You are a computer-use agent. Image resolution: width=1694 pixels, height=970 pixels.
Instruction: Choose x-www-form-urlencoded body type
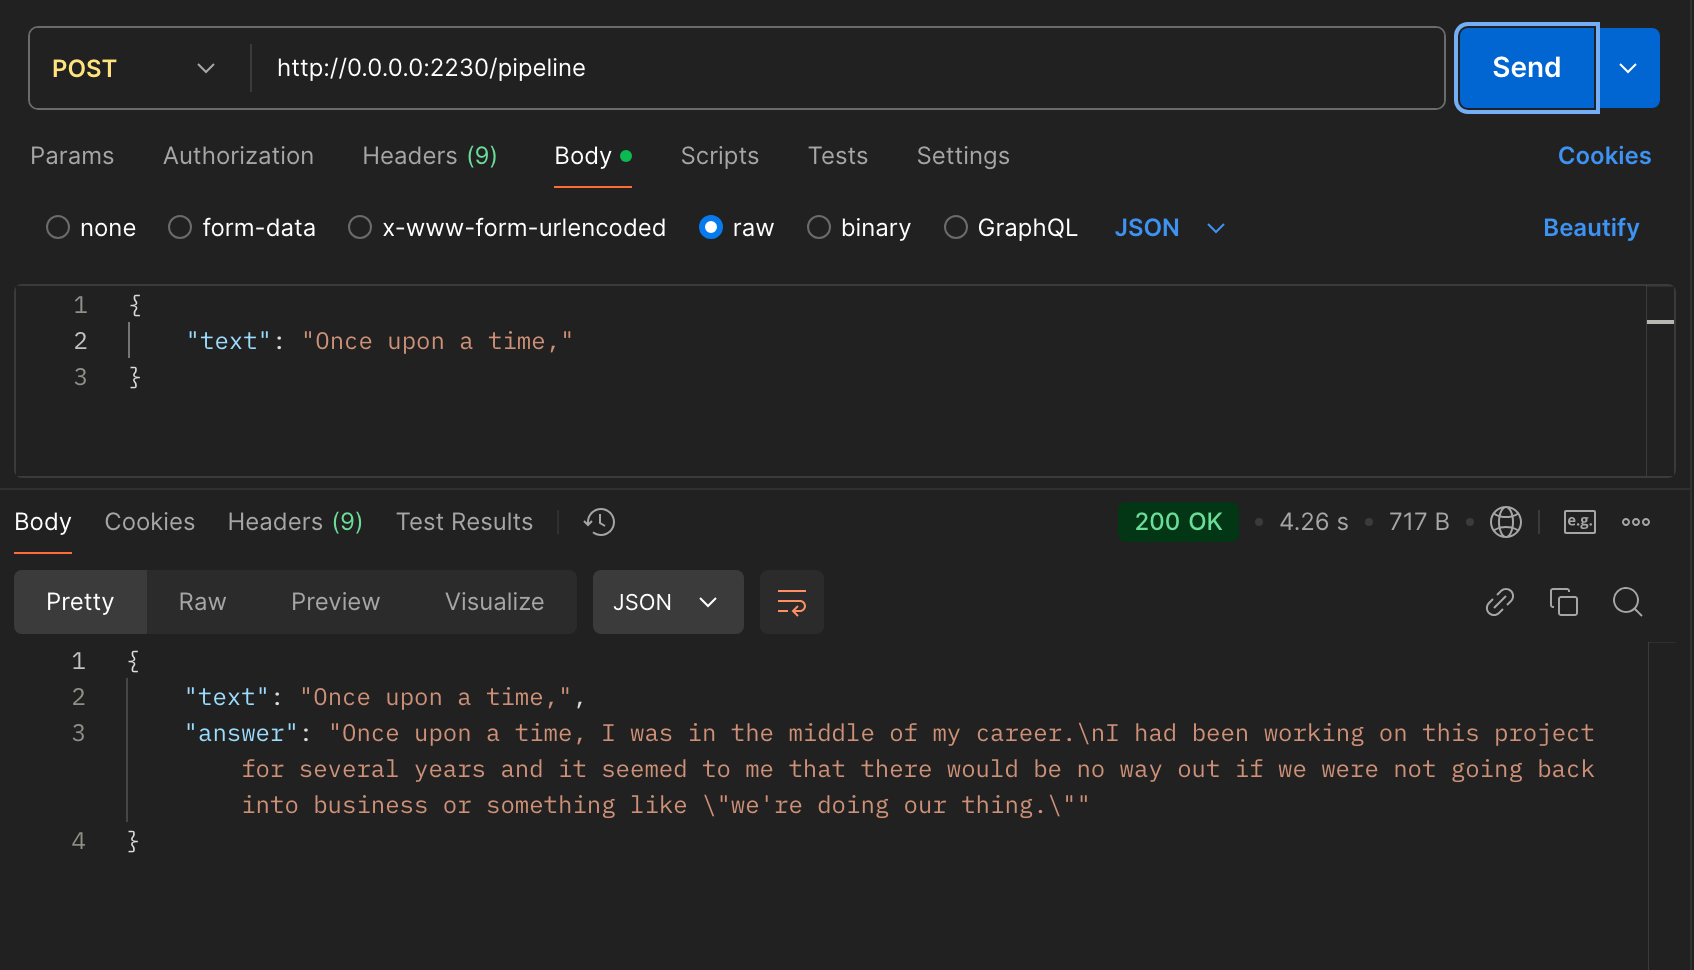(x=360, y=228)
